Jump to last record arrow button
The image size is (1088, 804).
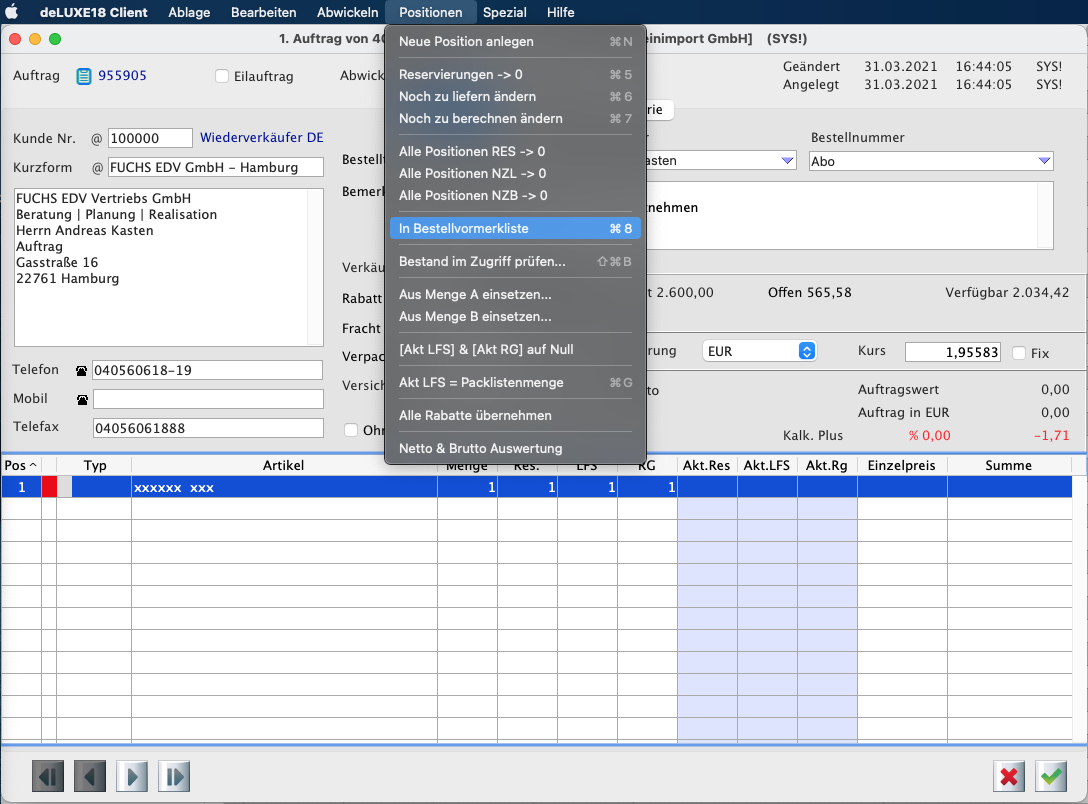coord(174,776)
